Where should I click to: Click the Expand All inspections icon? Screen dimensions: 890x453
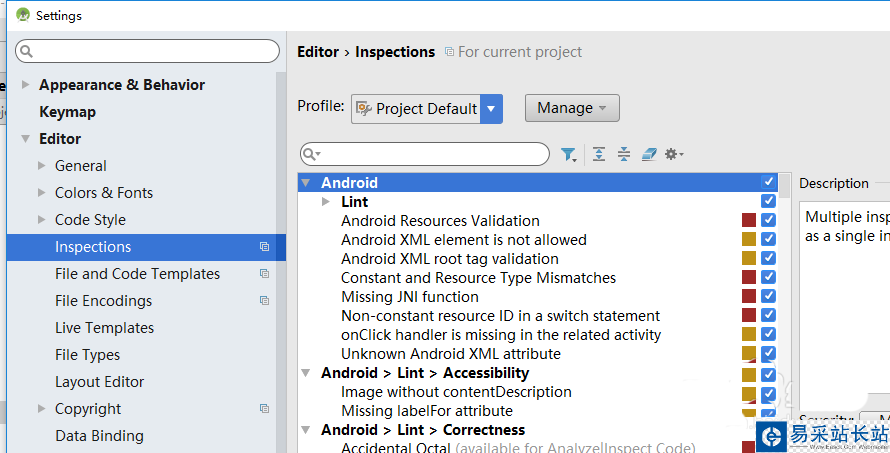click(x=599, y=154)
